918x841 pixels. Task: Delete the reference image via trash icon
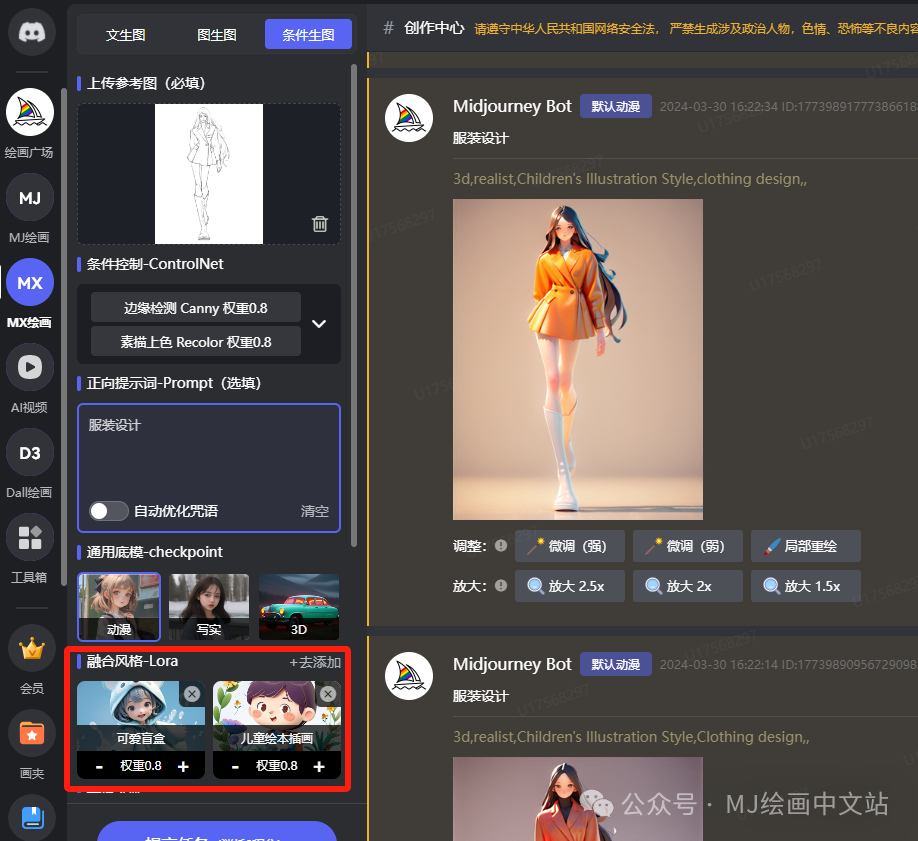pyautogui.click(x=319, y=224)
